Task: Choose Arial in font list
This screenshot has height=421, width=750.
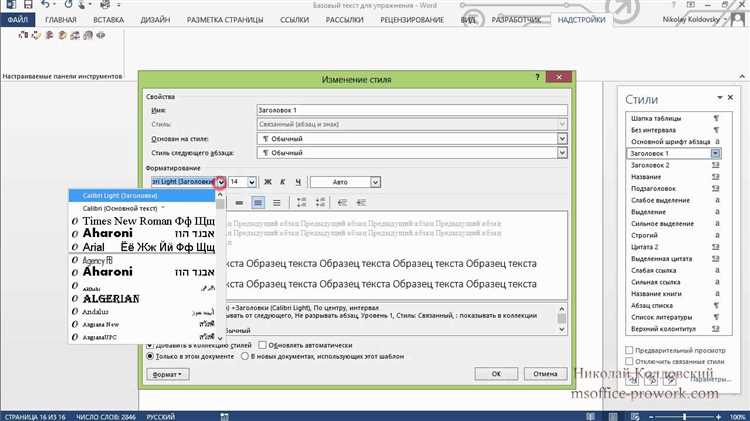Action: tap(143, 247)
